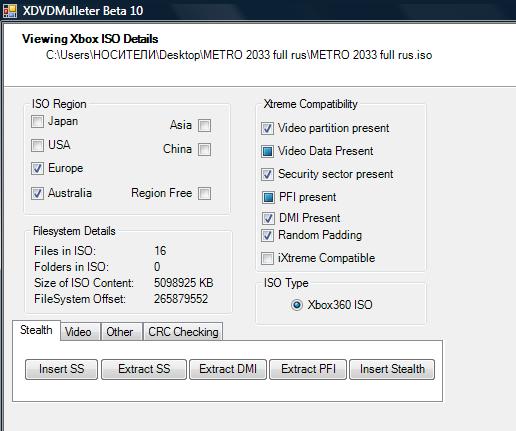Open the Other tab
The height and width of the screenshot is (431, 516).
122,332
